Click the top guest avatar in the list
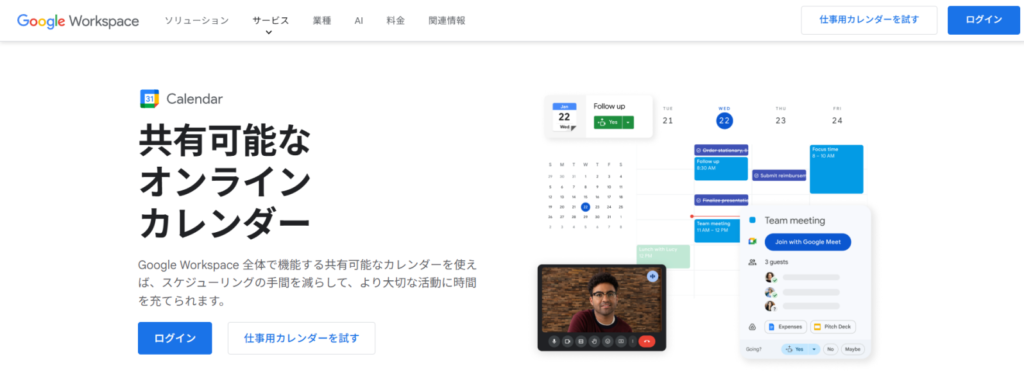Screen dimensions: 1024x388 click(x=771, y=277)
